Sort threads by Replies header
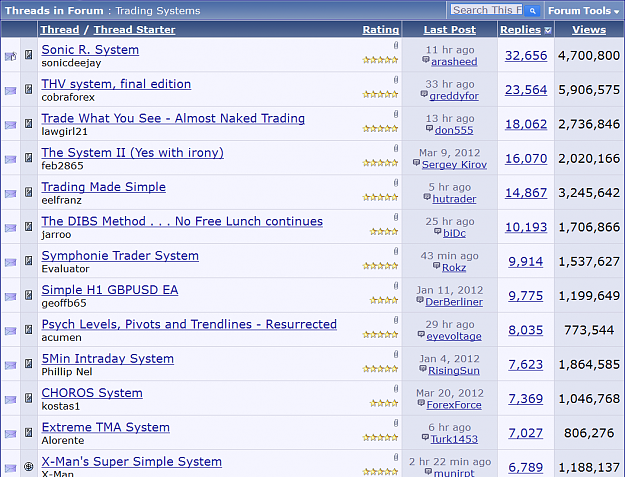 coord(521,29)
